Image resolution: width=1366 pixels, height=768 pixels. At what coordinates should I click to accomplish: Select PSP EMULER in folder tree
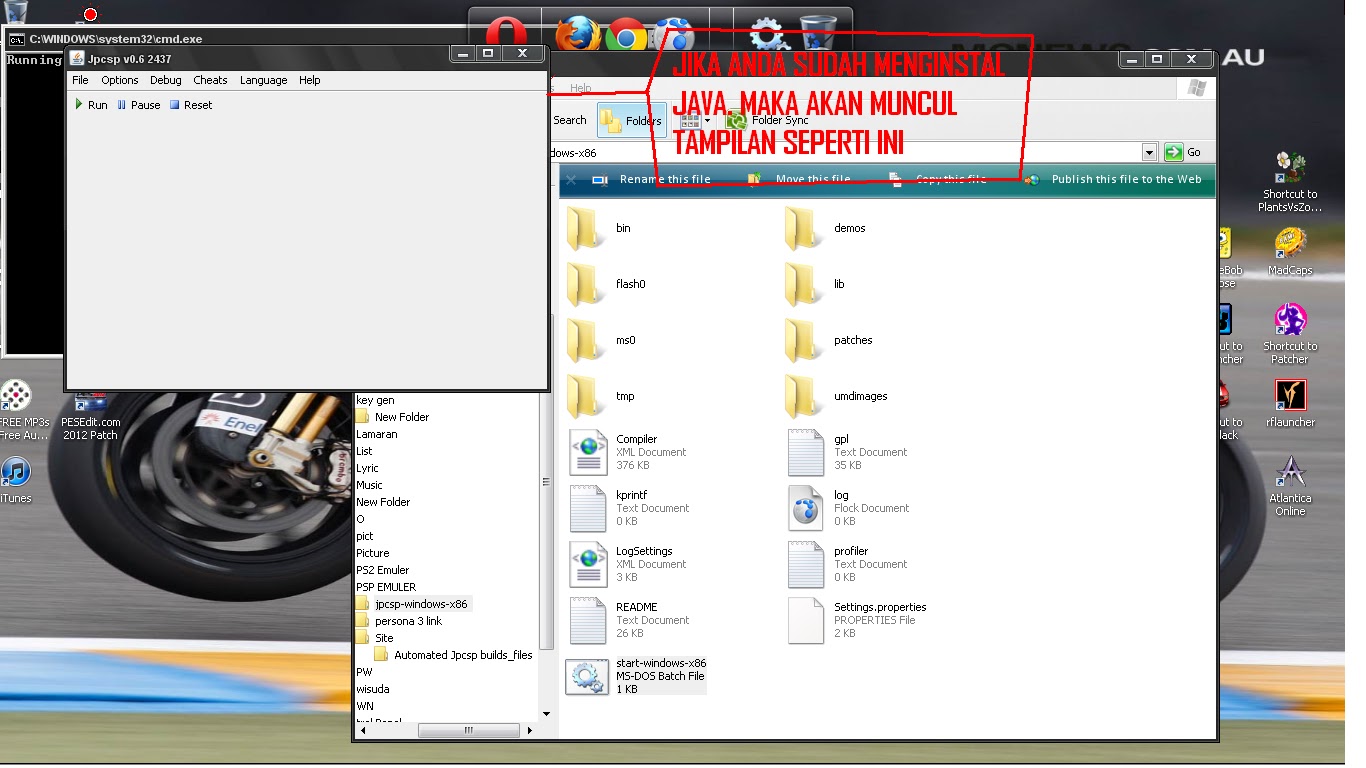(x=386, y=587)
